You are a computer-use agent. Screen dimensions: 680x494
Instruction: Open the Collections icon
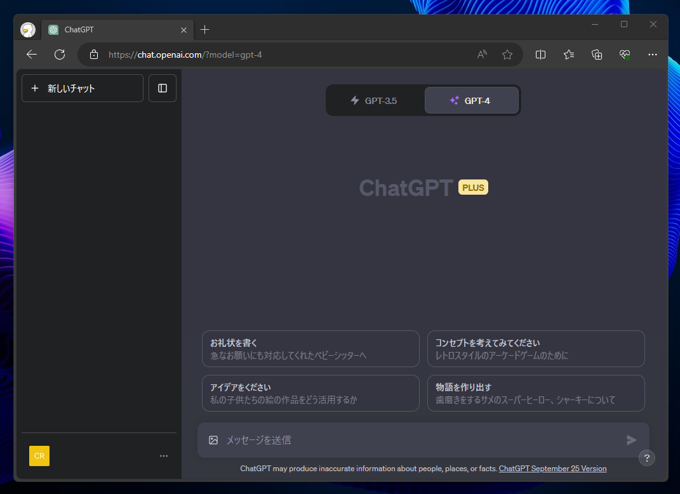coord(597,55)
